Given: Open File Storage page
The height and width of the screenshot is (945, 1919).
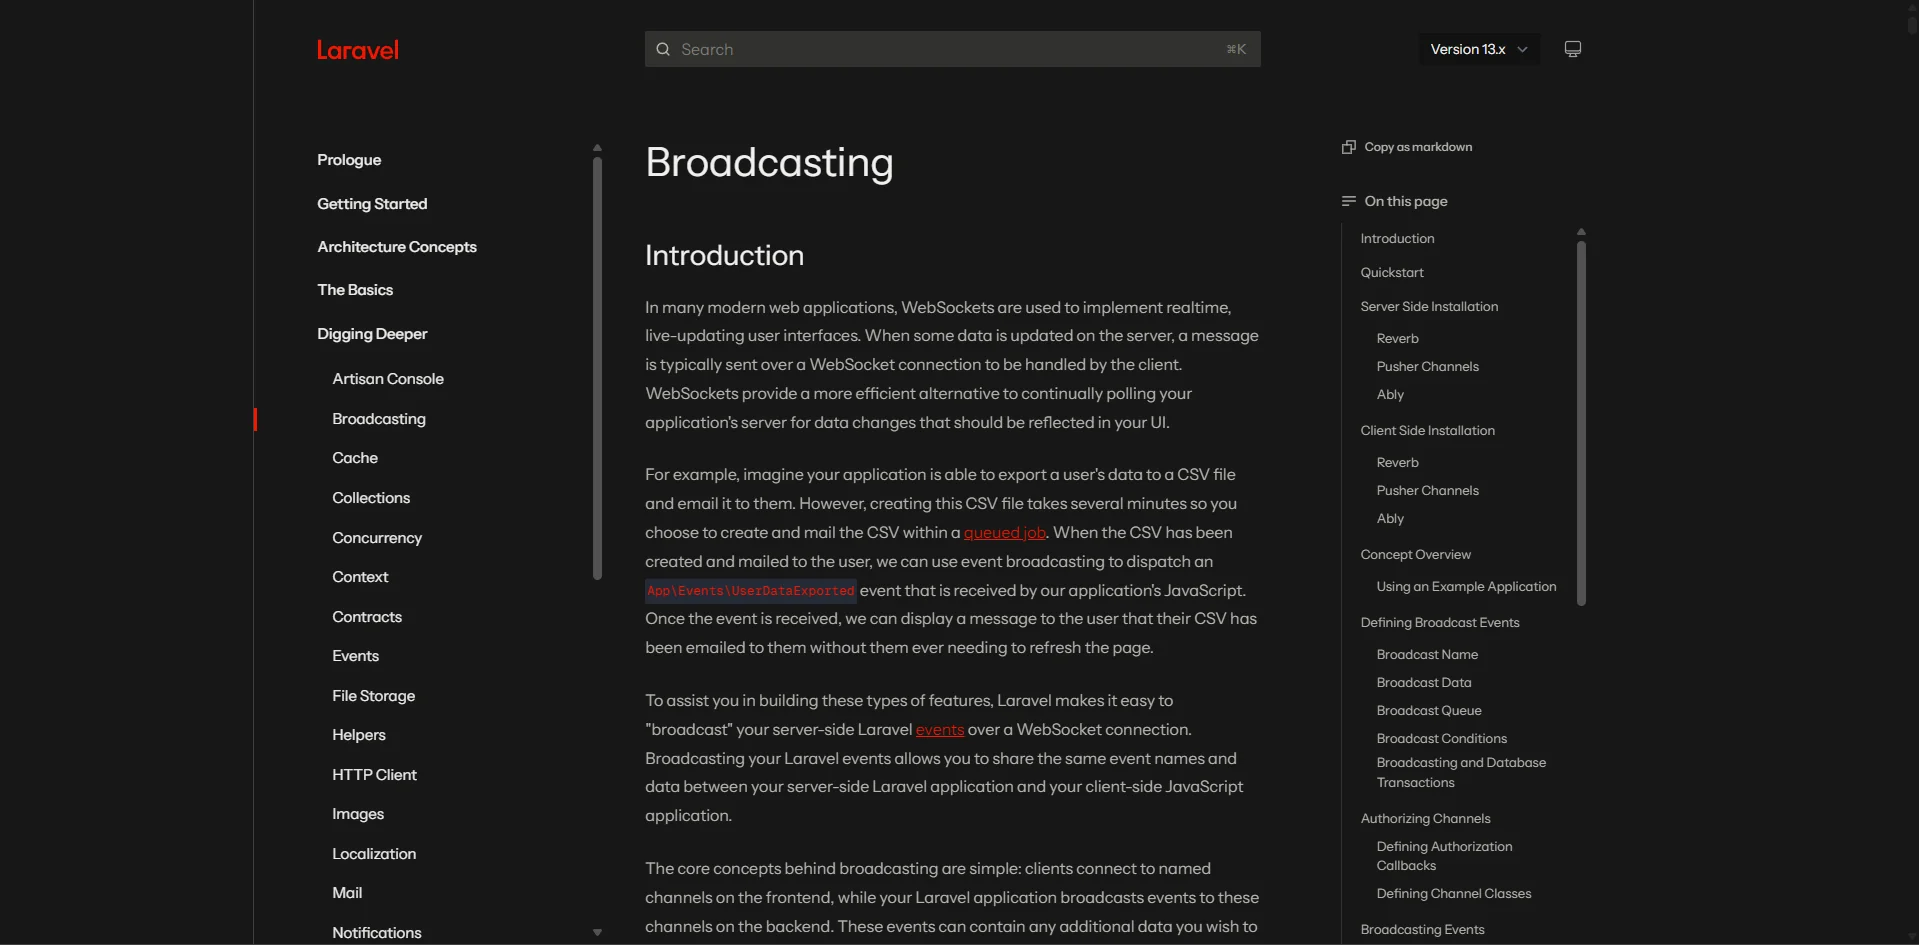Looking at the screenshot, I should click(x=373, y=696).
